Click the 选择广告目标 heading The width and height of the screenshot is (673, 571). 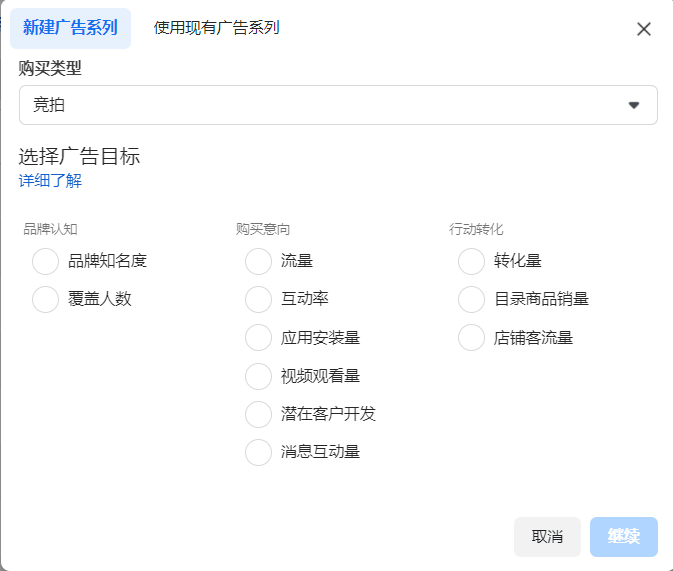(x=79, y=156)
